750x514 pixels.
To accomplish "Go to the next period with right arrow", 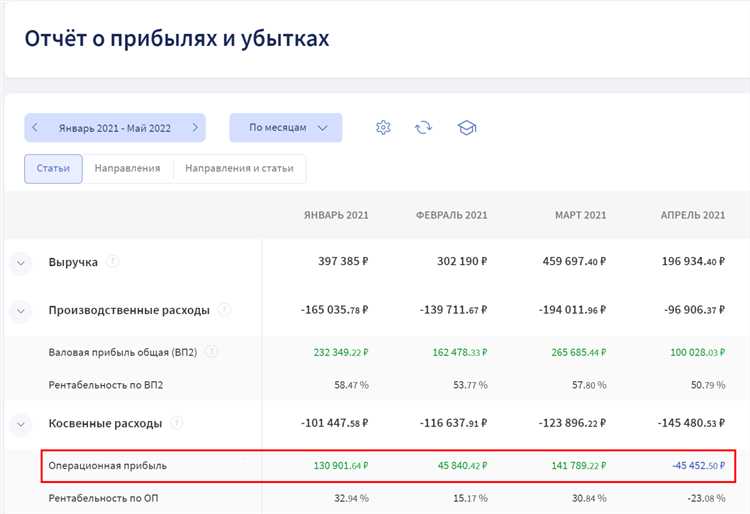I will 195,128.
